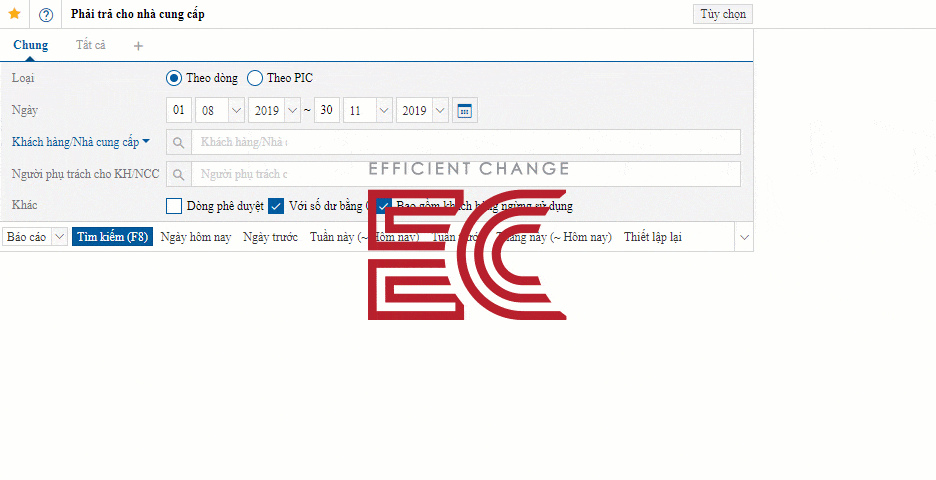Select the Ngày hôm nay shortcut
This screenshot has width=936, height=480.
point(196,237)
